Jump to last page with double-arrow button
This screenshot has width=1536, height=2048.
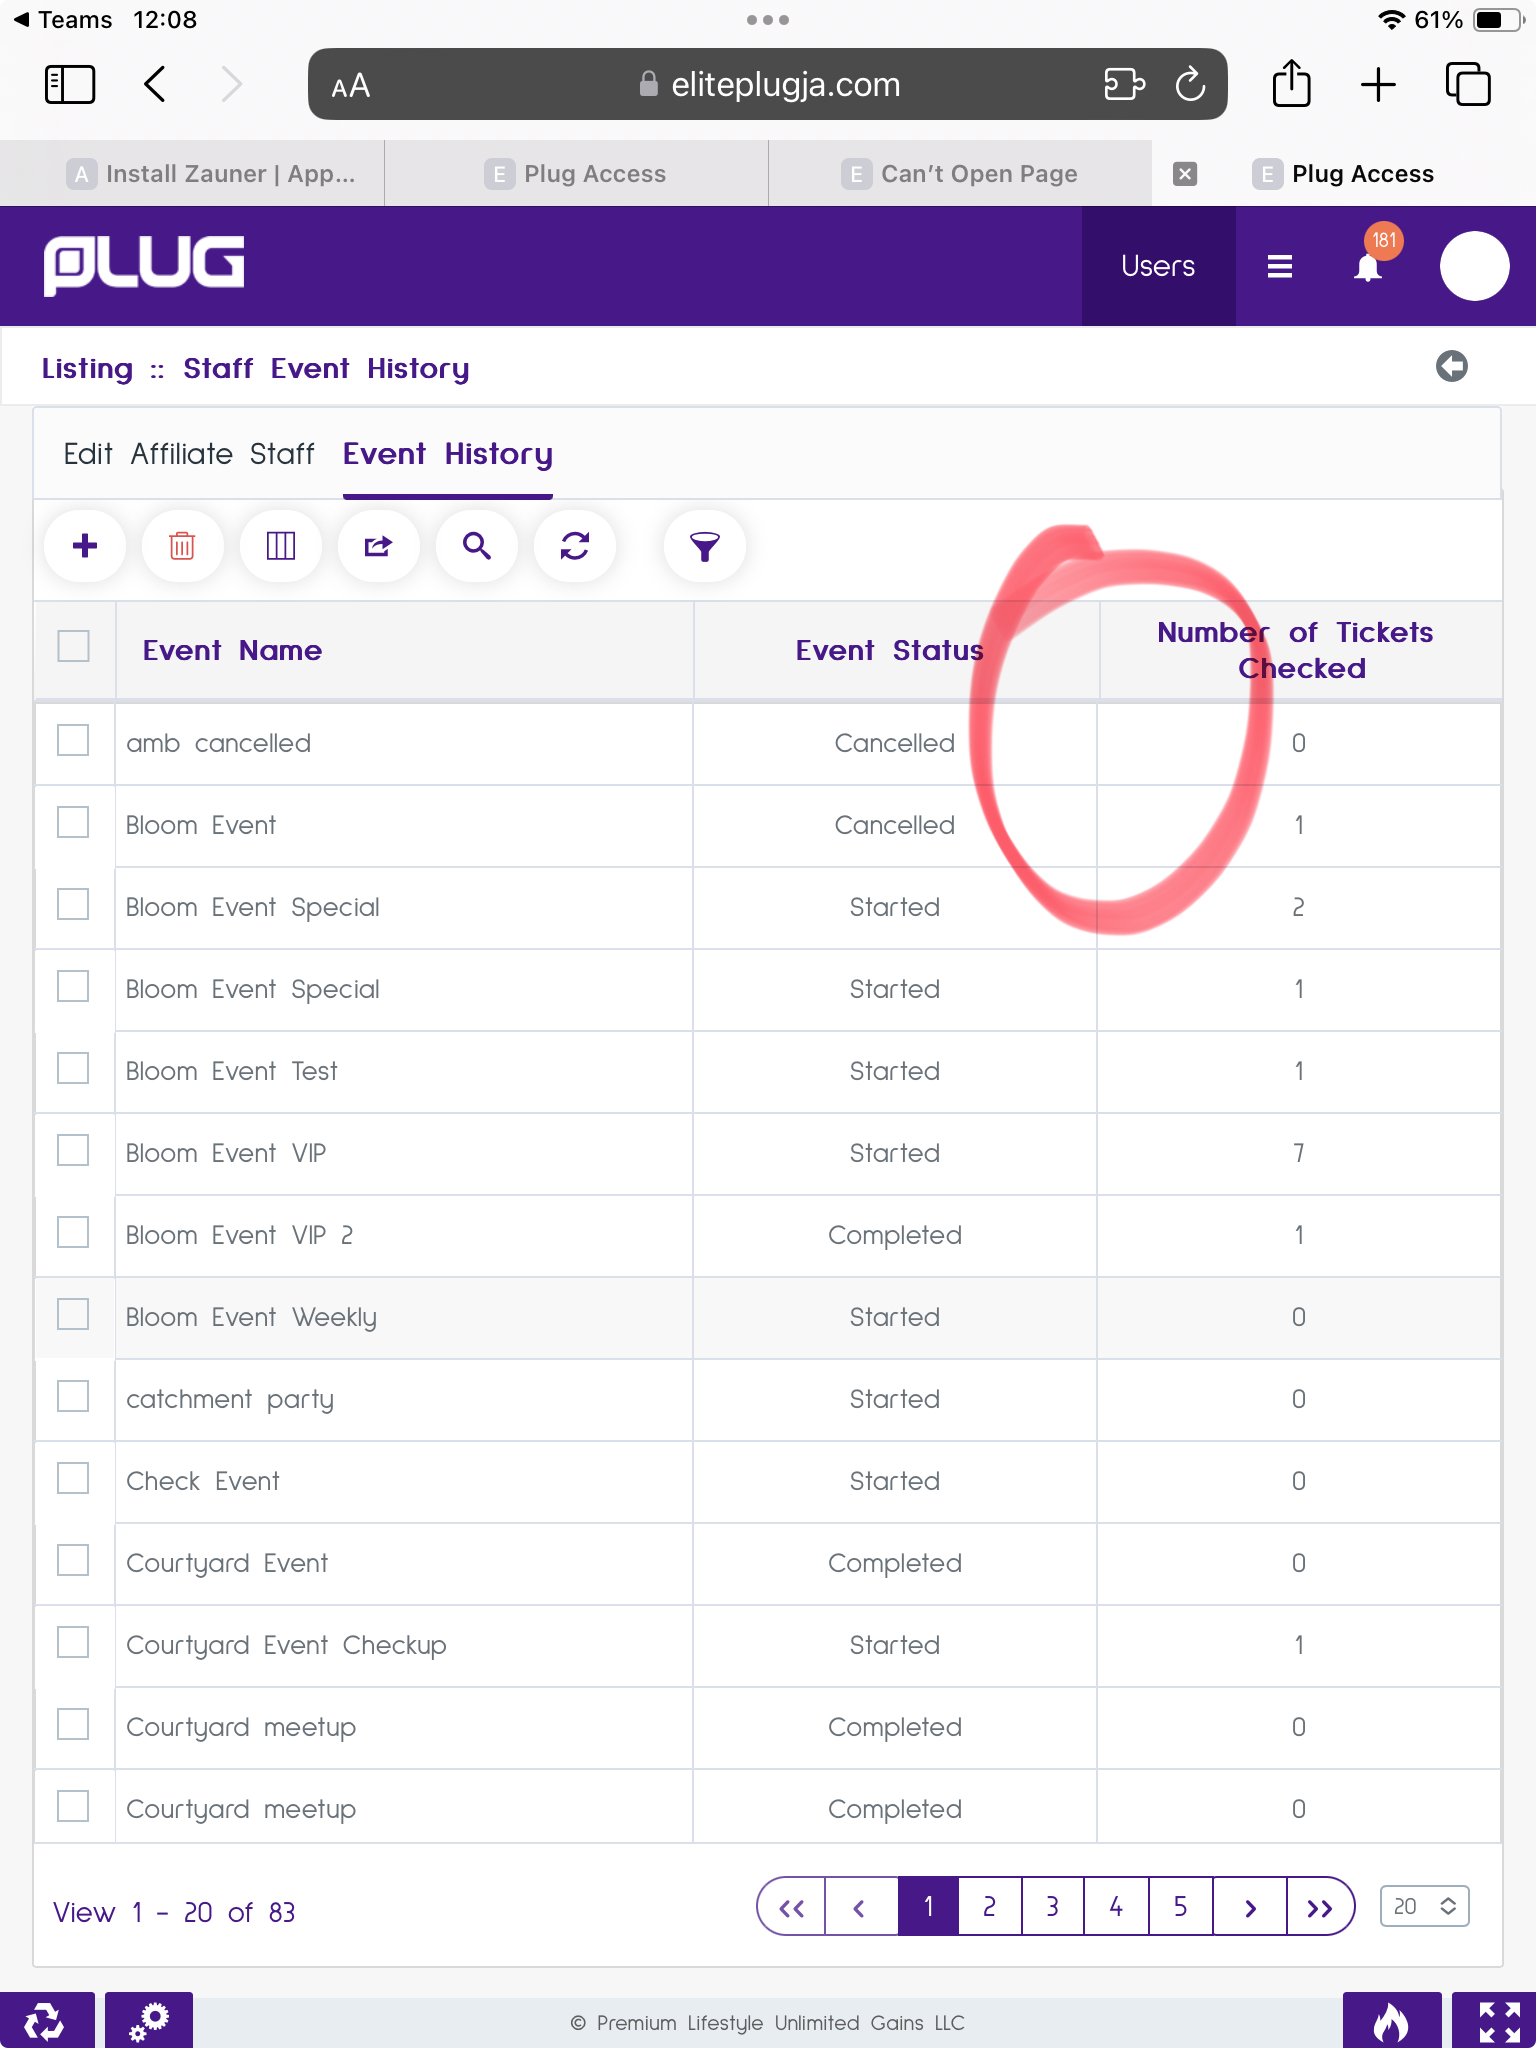coord(1319,1907)
